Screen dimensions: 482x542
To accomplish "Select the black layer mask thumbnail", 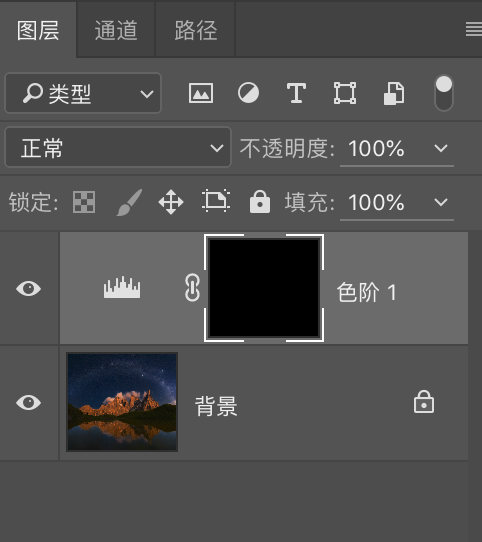I will (264, 288).
